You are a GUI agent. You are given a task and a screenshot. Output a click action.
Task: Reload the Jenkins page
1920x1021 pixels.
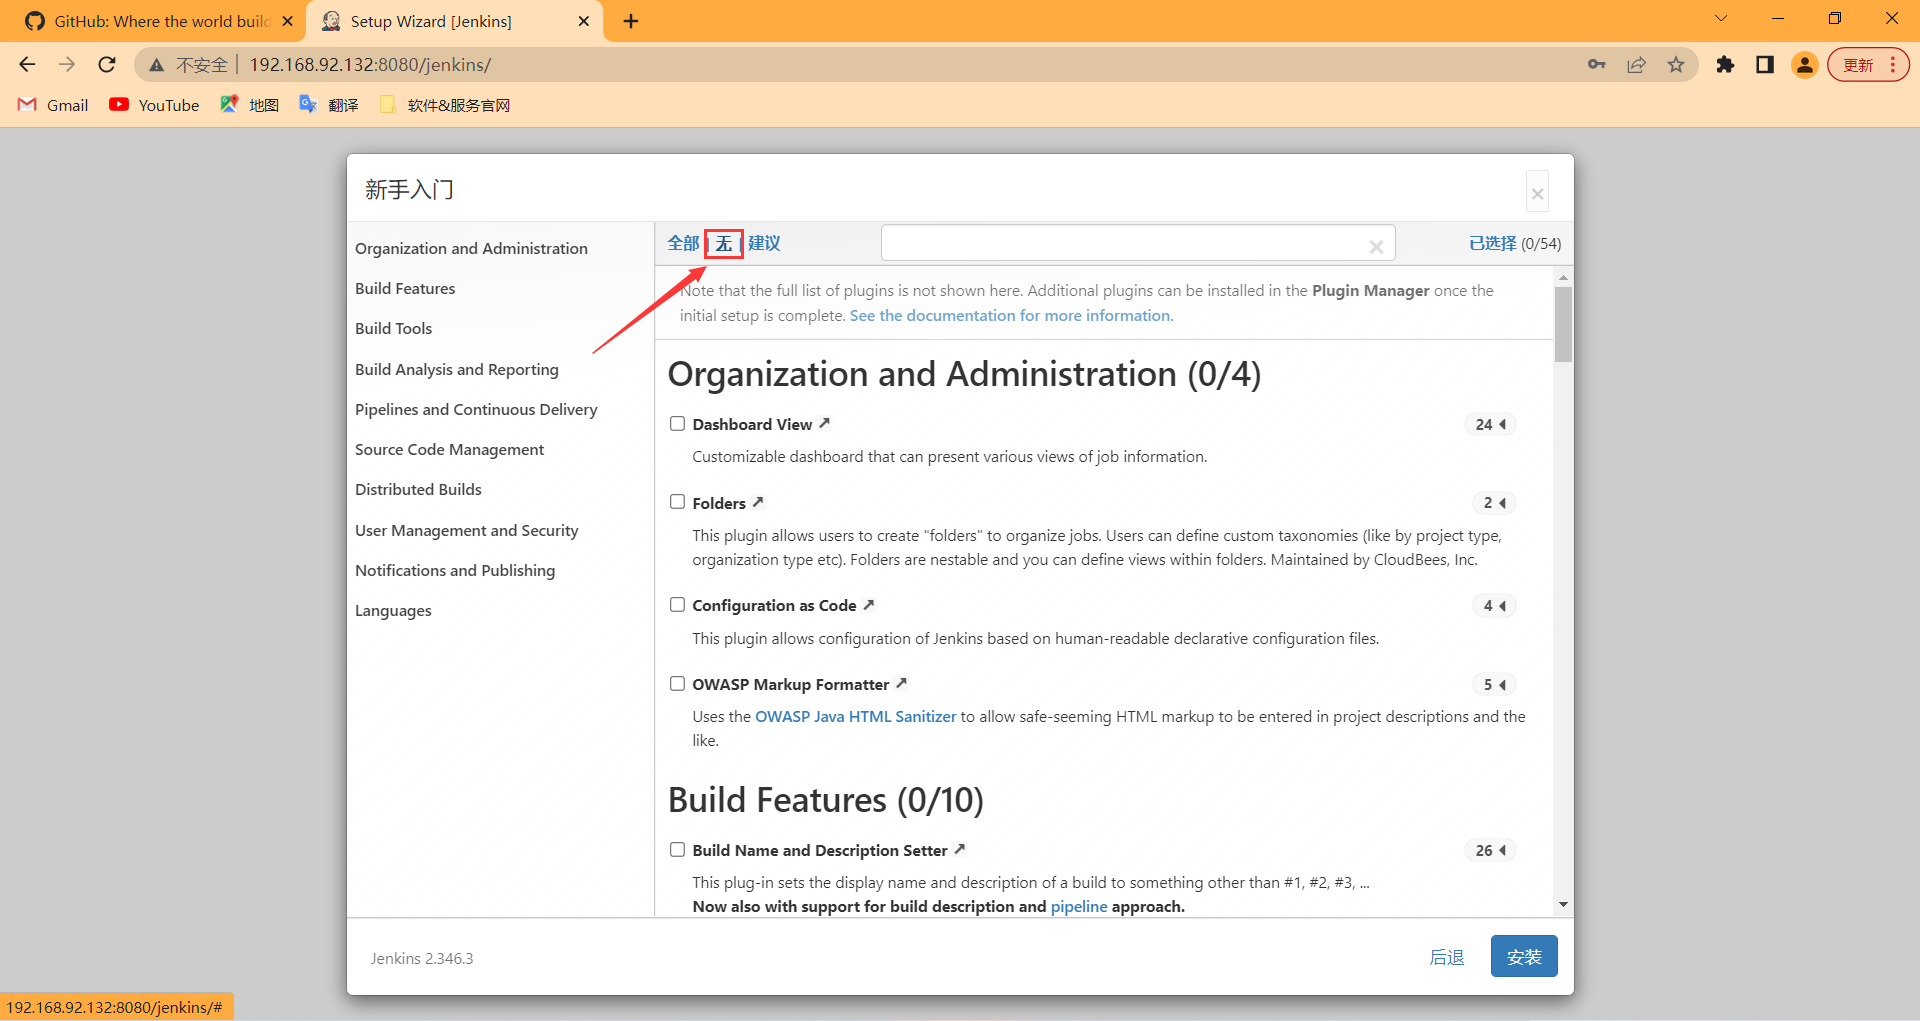pyautogui.click(x=107, y=65)
